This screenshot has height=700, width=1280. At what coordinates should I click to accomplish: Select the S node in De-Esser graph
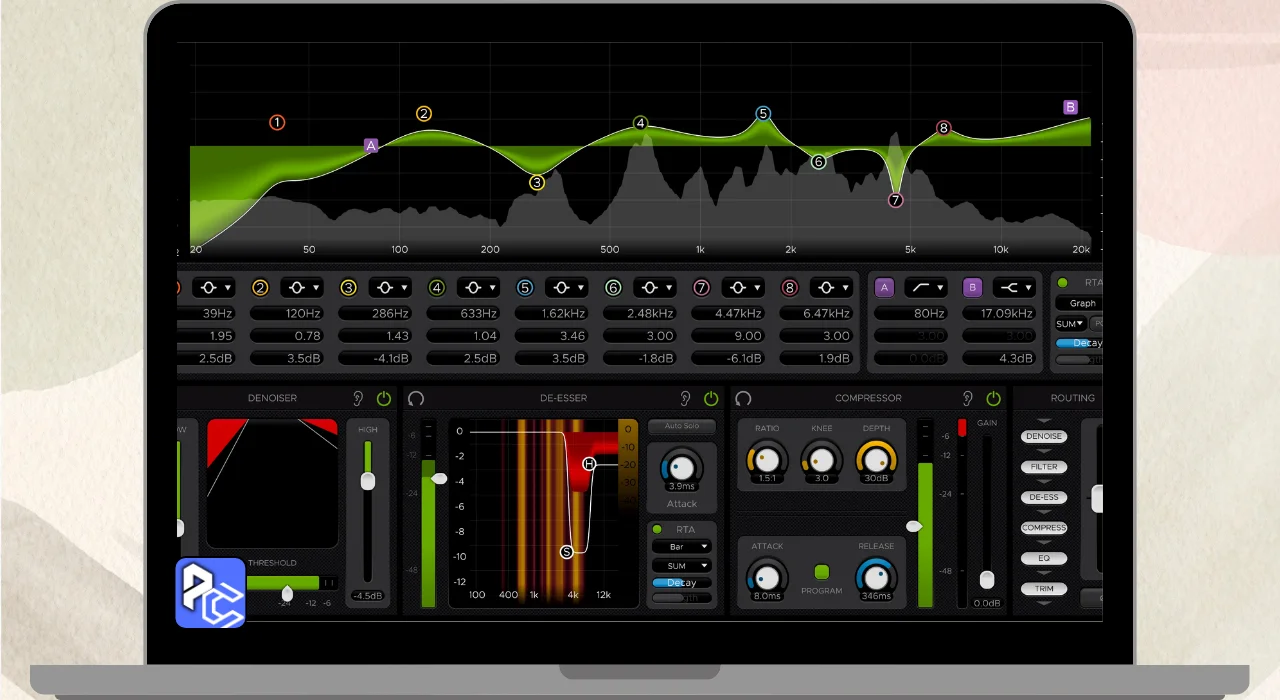[567, 551]
